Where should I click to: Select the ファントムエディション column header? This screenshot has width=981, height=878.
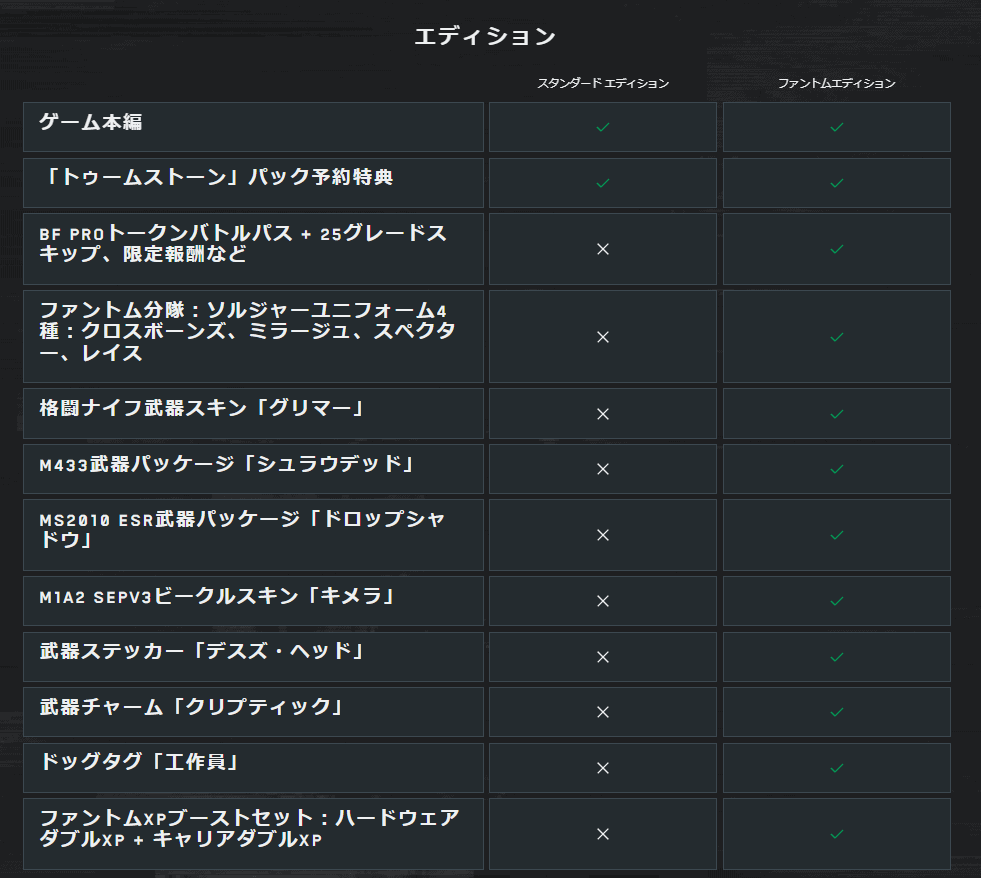point(836,83)
